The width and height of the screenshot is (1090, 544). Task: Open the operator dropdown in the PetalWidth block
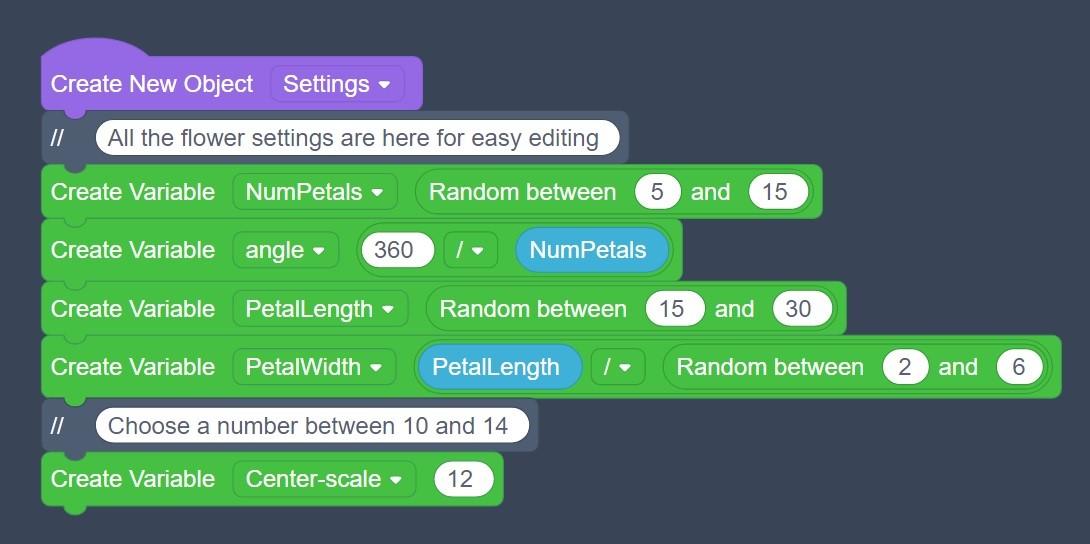(x=617, y=367)
